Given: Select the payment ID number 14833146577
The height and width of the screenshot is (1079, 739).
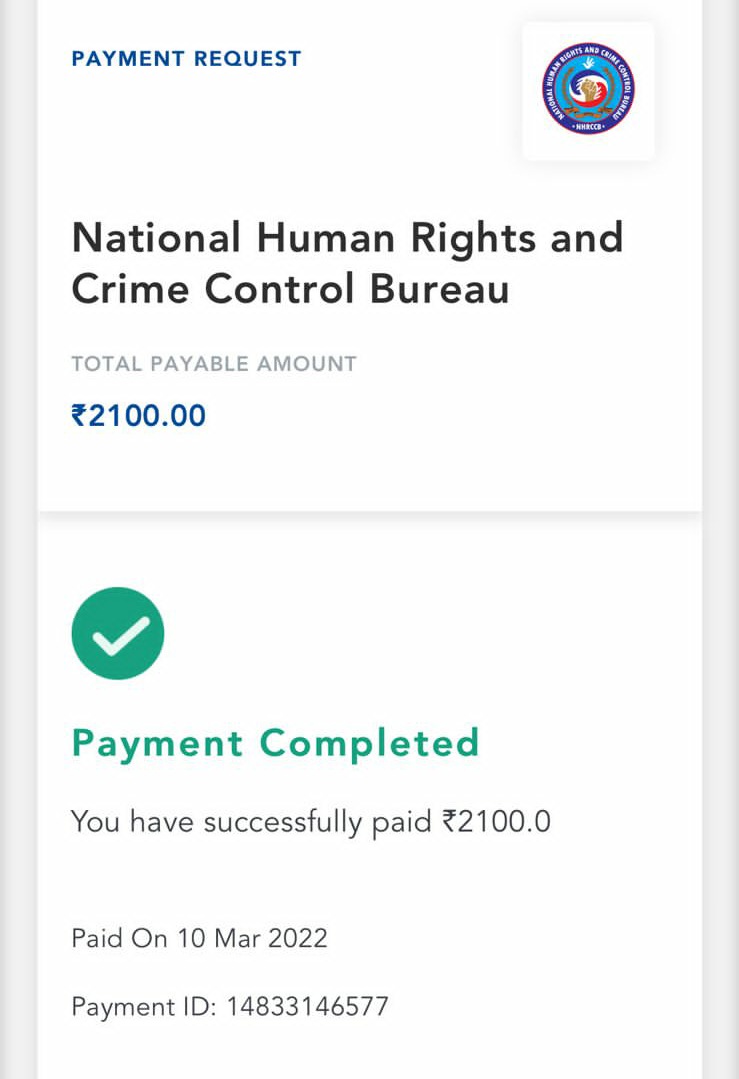Looking at the screenshot, I should [x=307, y=1006].
